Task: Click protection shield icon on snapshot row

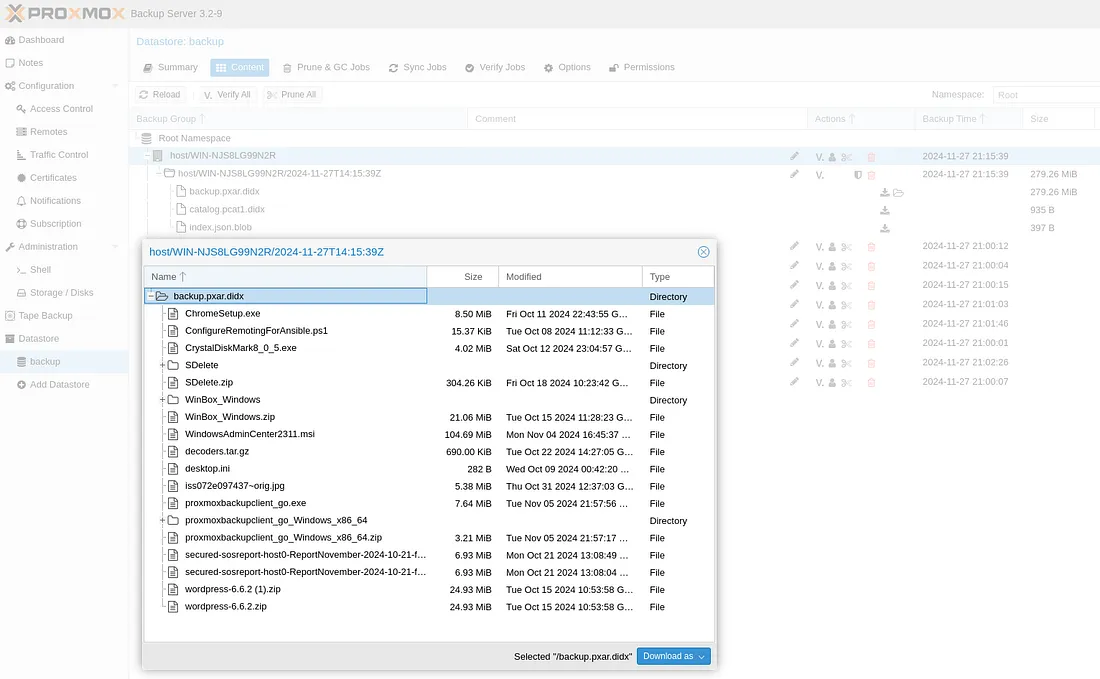Action: point(857,175)
